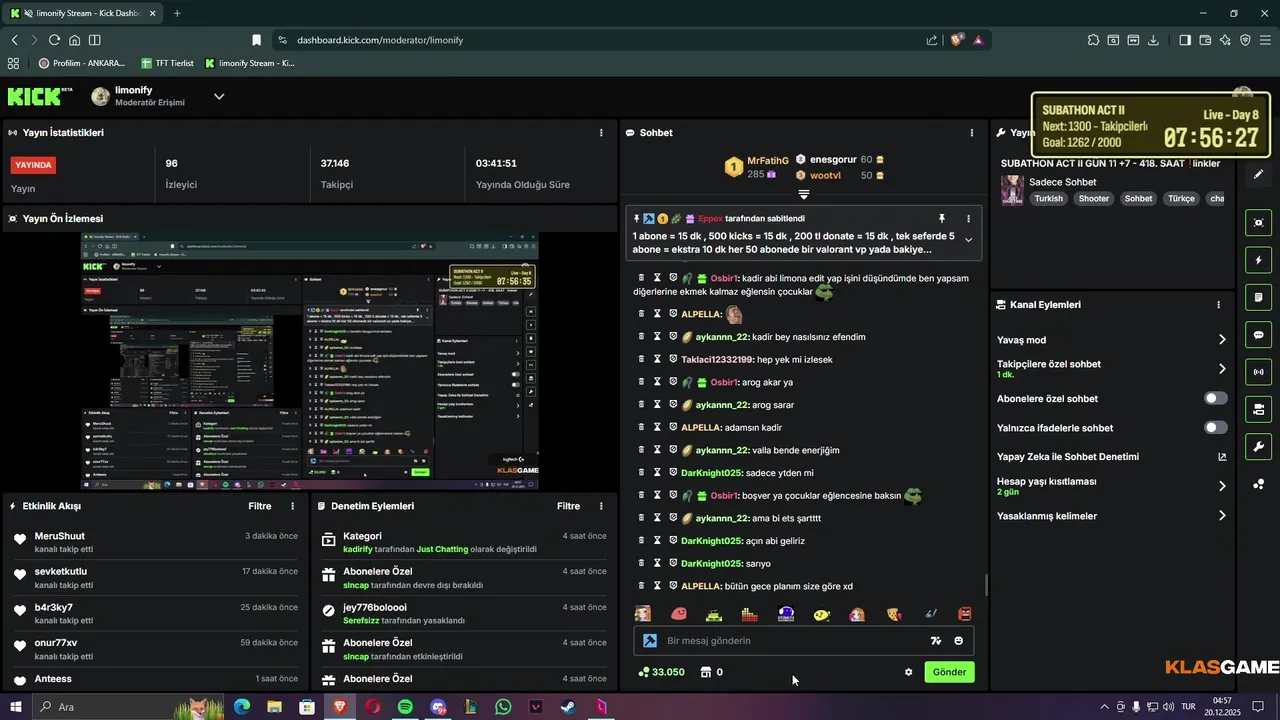Expand the pinned message chevron
The image size is (1280, 720).
(968, 240)
